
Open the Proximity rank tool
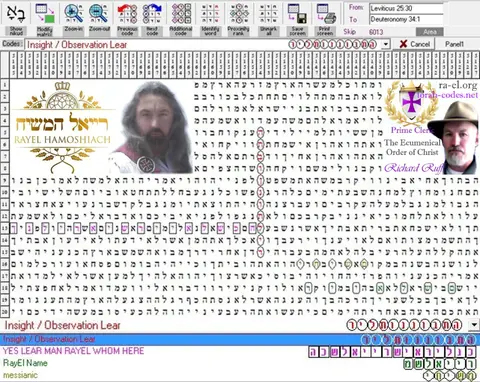click(238, 18)
